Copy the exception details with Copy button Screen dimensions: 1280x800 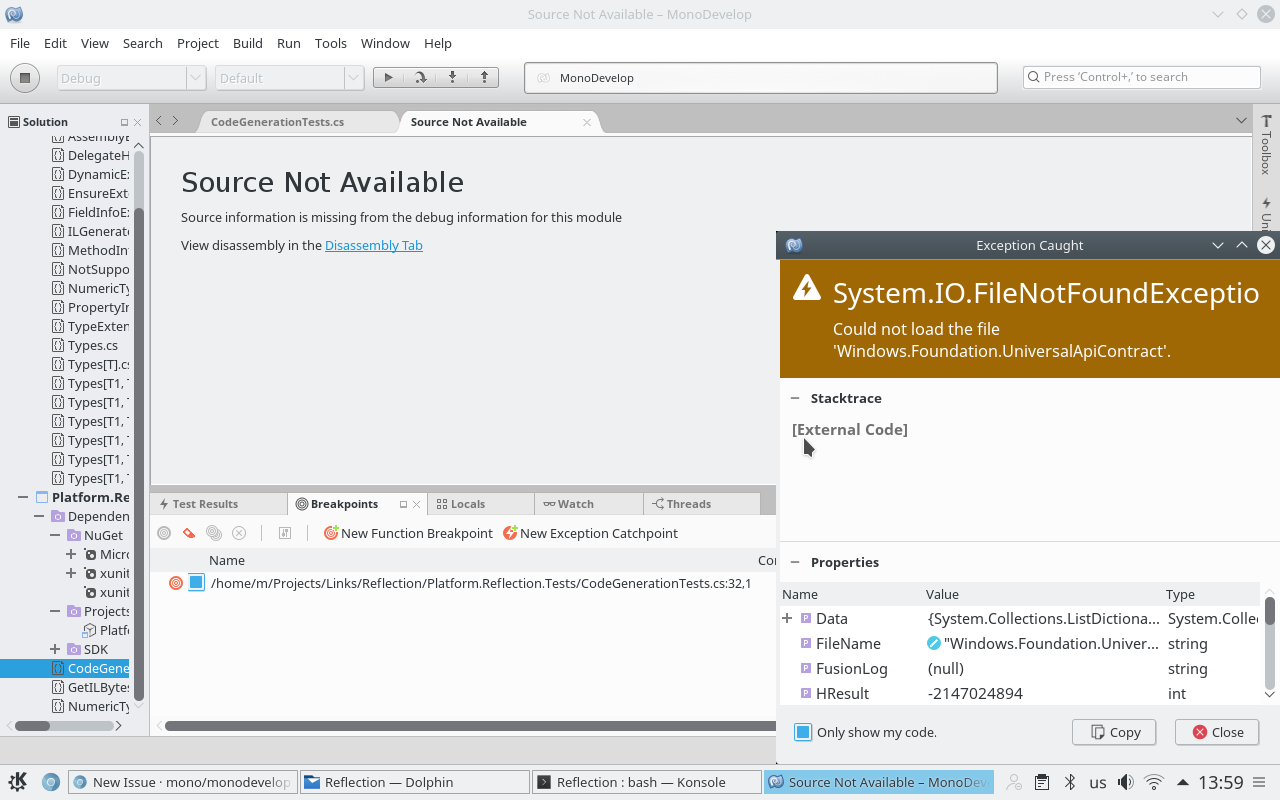(1113, 732)
